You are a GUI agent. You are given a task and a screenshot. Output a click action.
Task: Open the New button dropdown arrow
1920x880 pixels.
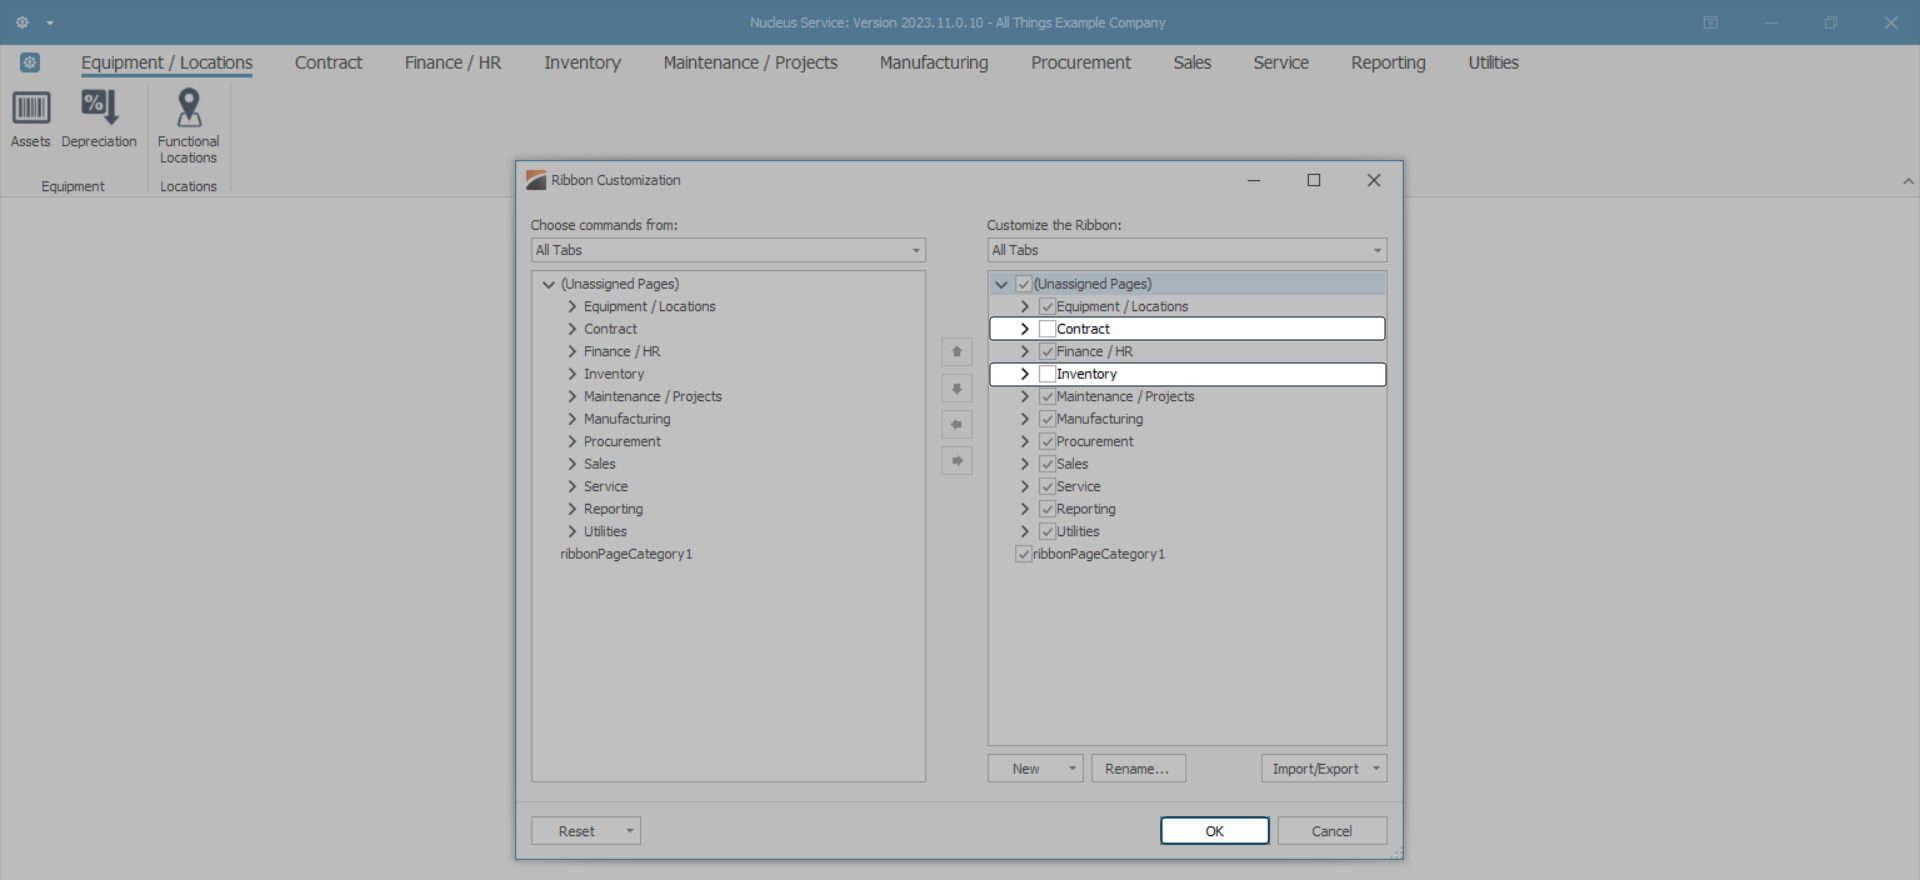(x=1072, y=769)
